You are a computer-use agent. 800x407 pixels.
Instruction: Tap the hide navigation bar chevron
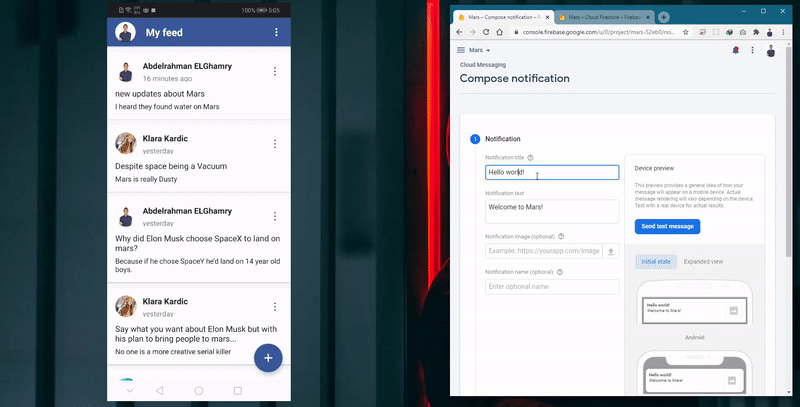(x=130, y=391)
